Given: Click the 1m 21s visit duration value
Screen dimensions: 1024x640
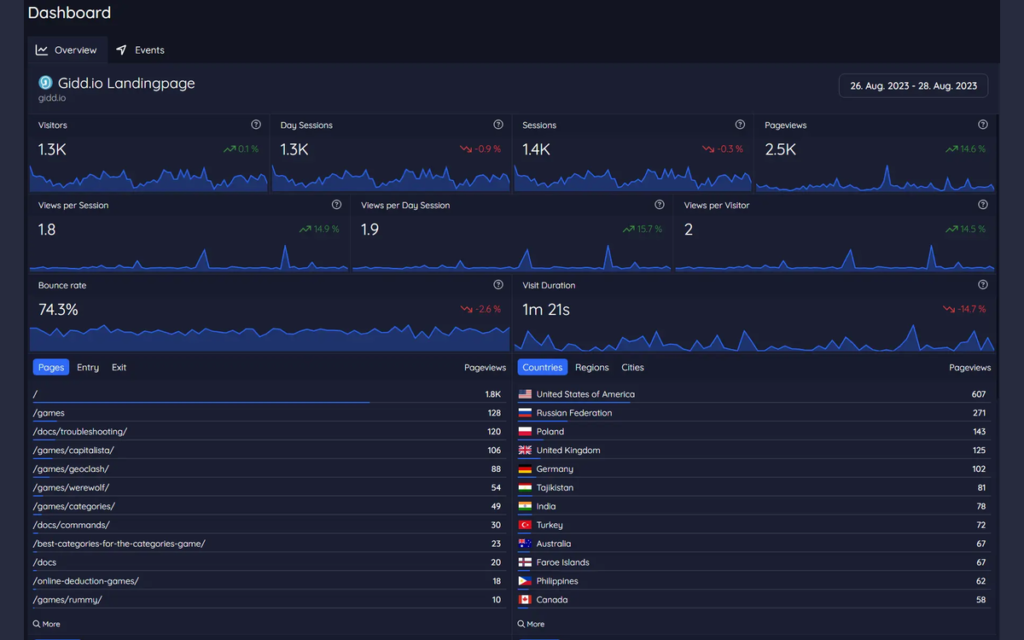Looking at the screenshot, I should pyautogui.click(x=546, y=310).
